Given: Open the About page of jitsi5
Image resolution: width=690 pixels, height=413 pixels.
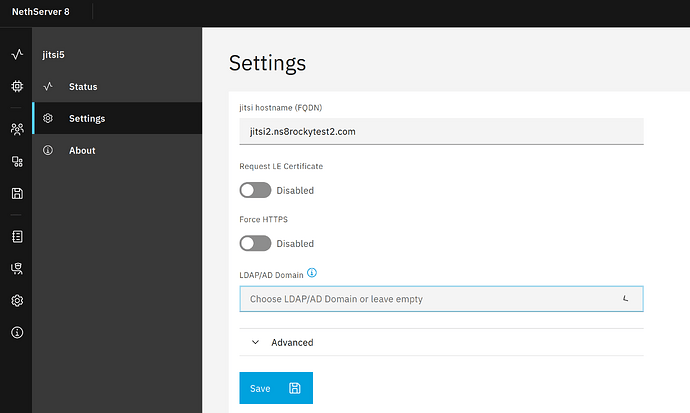Looking at the screenshot, I should pos(82,151).
